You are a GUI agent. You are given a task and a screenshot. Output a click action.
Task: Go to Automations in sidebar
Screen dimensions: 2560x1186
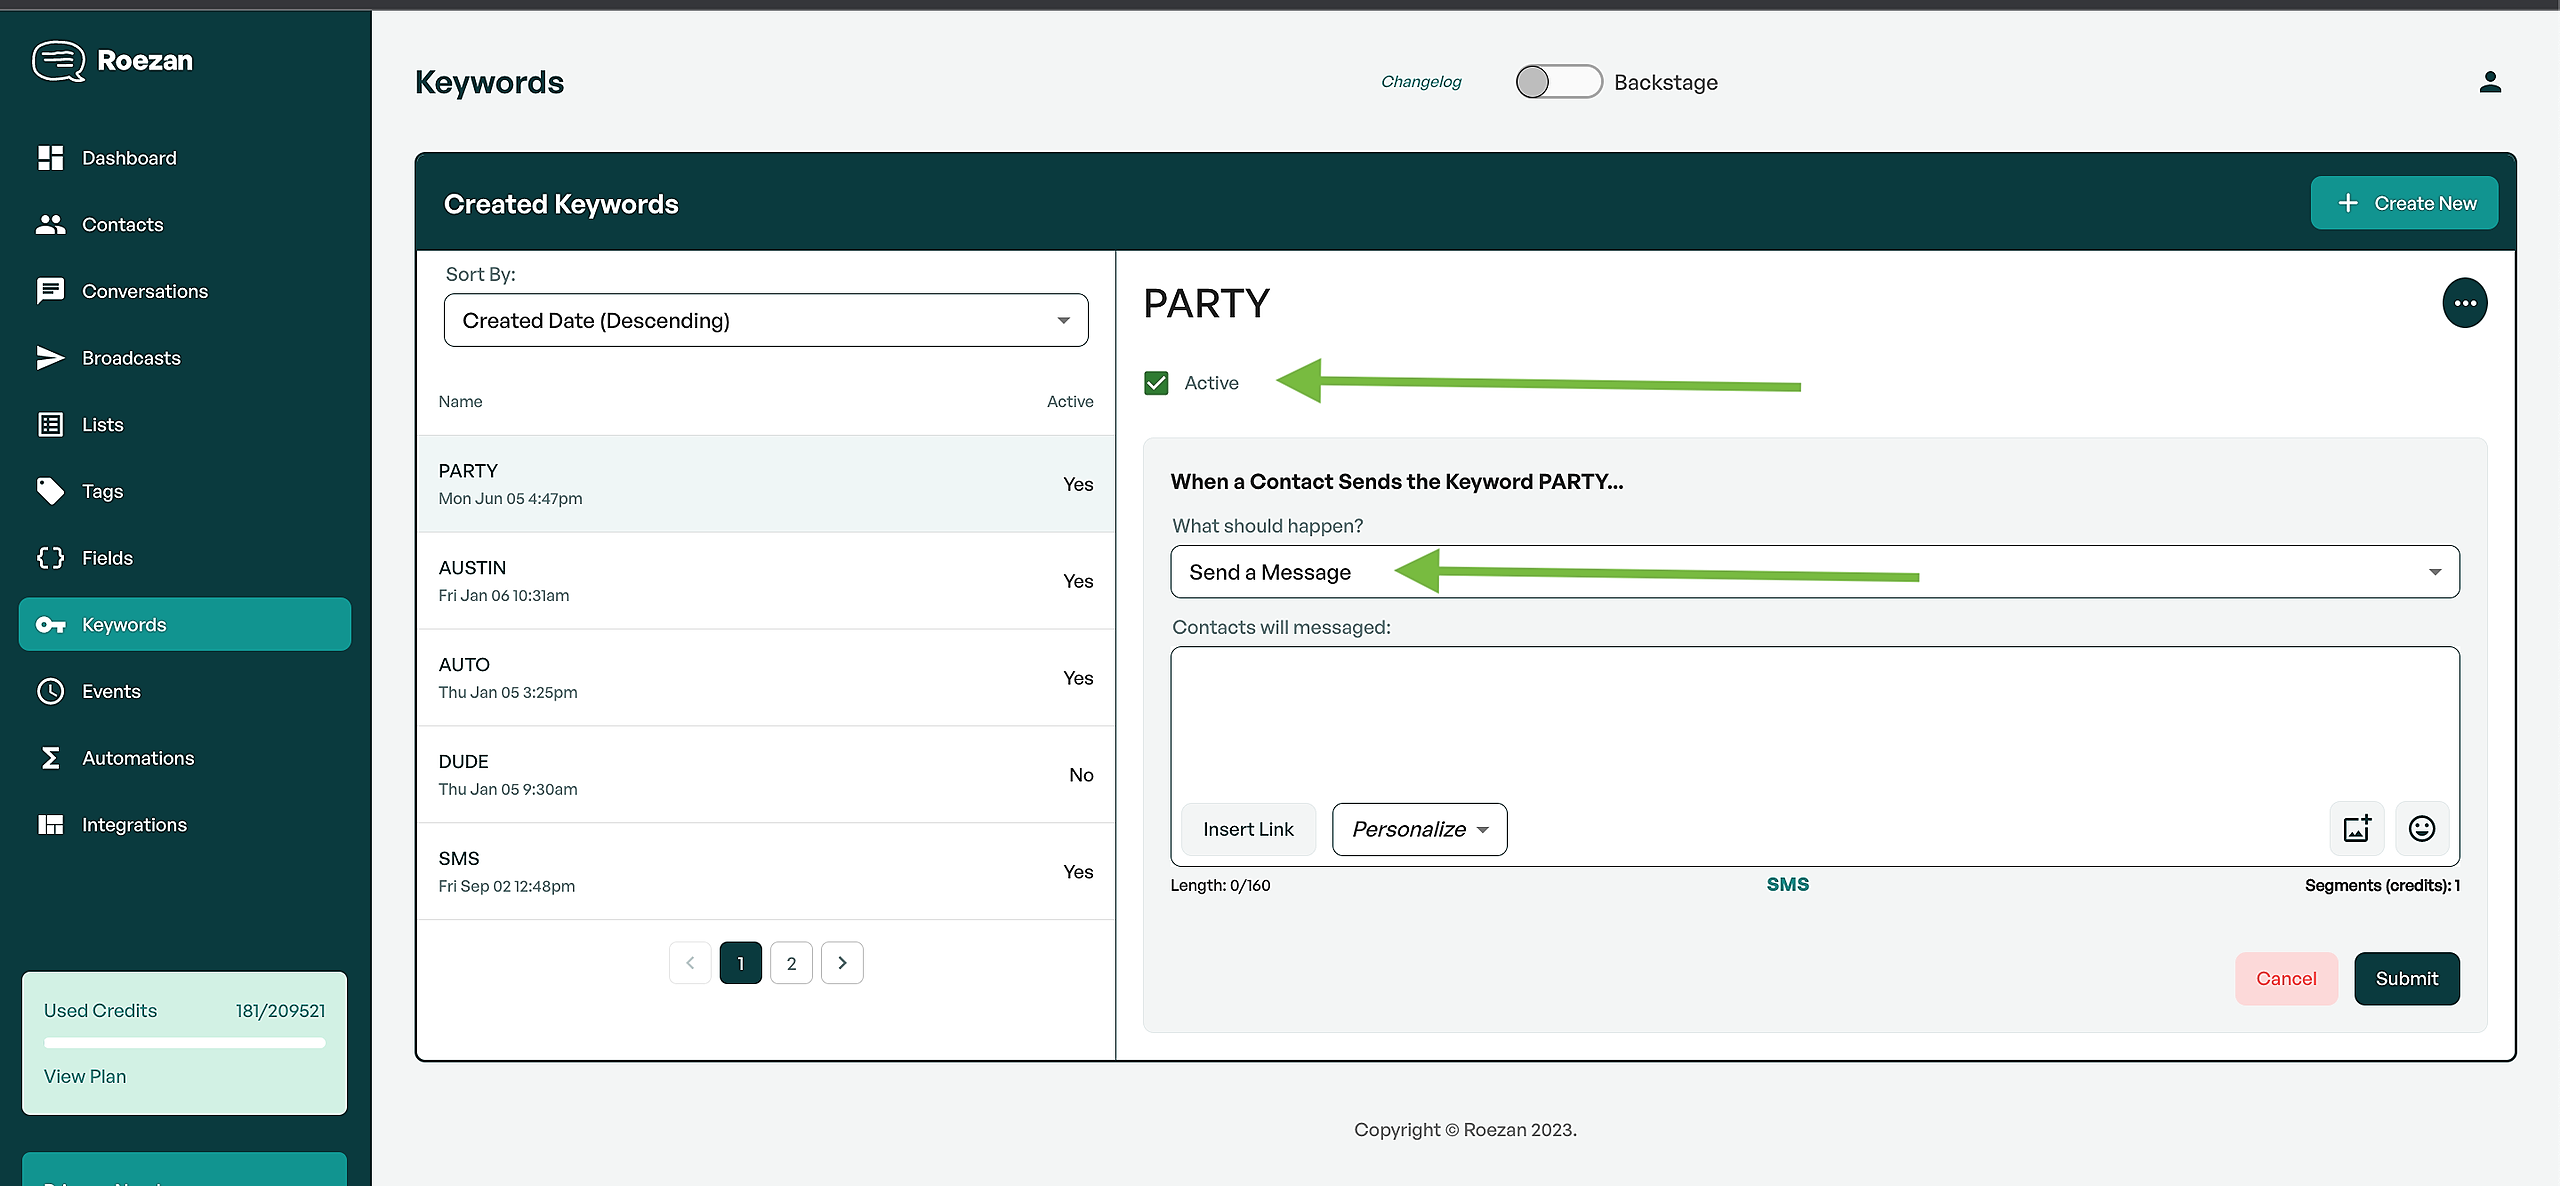[138, 758]
